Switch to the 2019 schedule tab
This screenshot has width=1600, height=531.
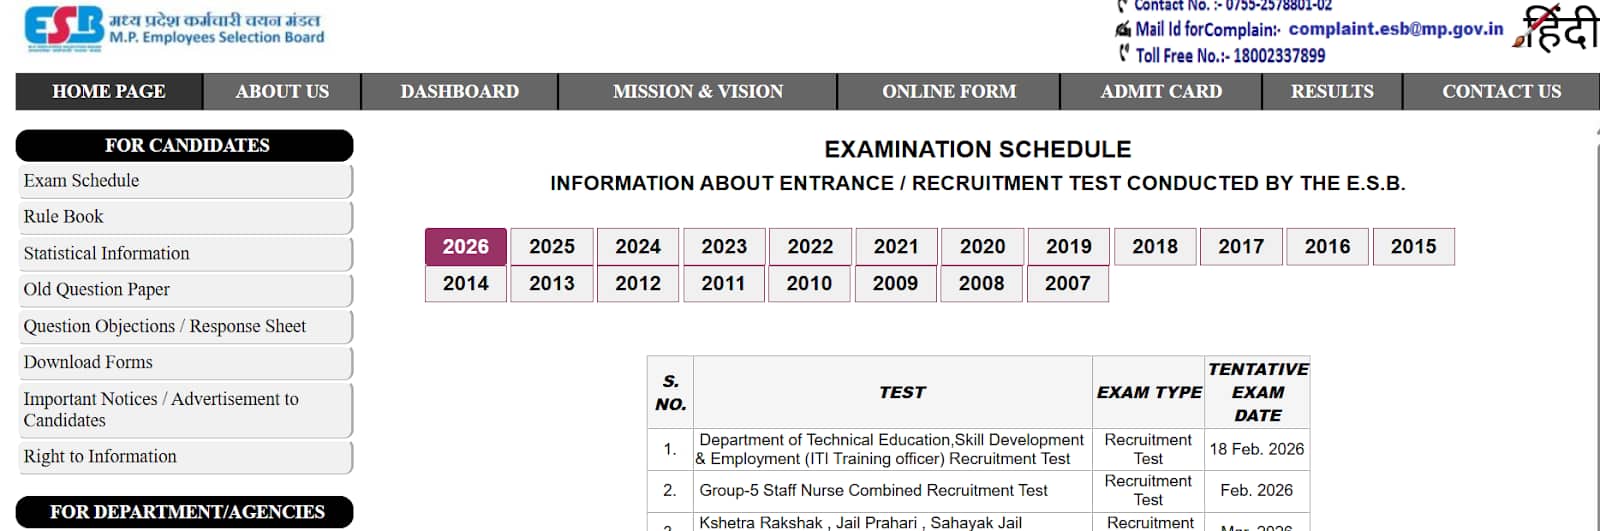1069,247
